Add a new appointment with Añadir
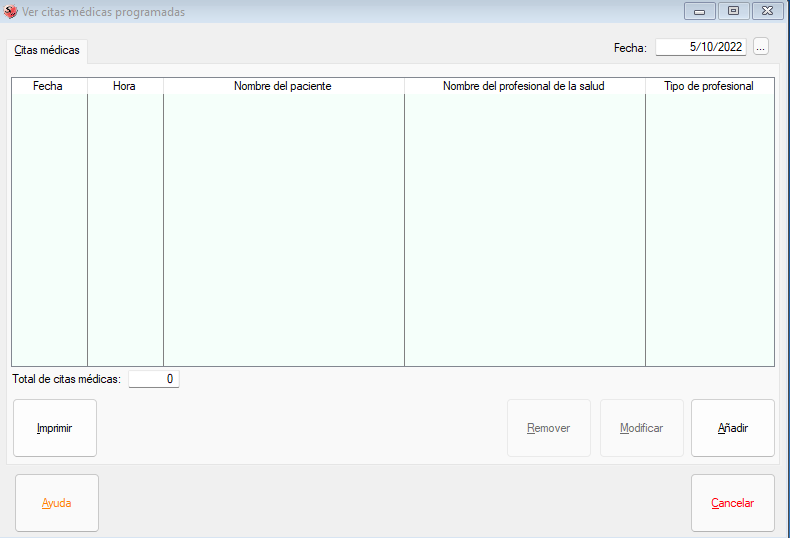Screen dimensions: 790x538 tap(732, 428)
